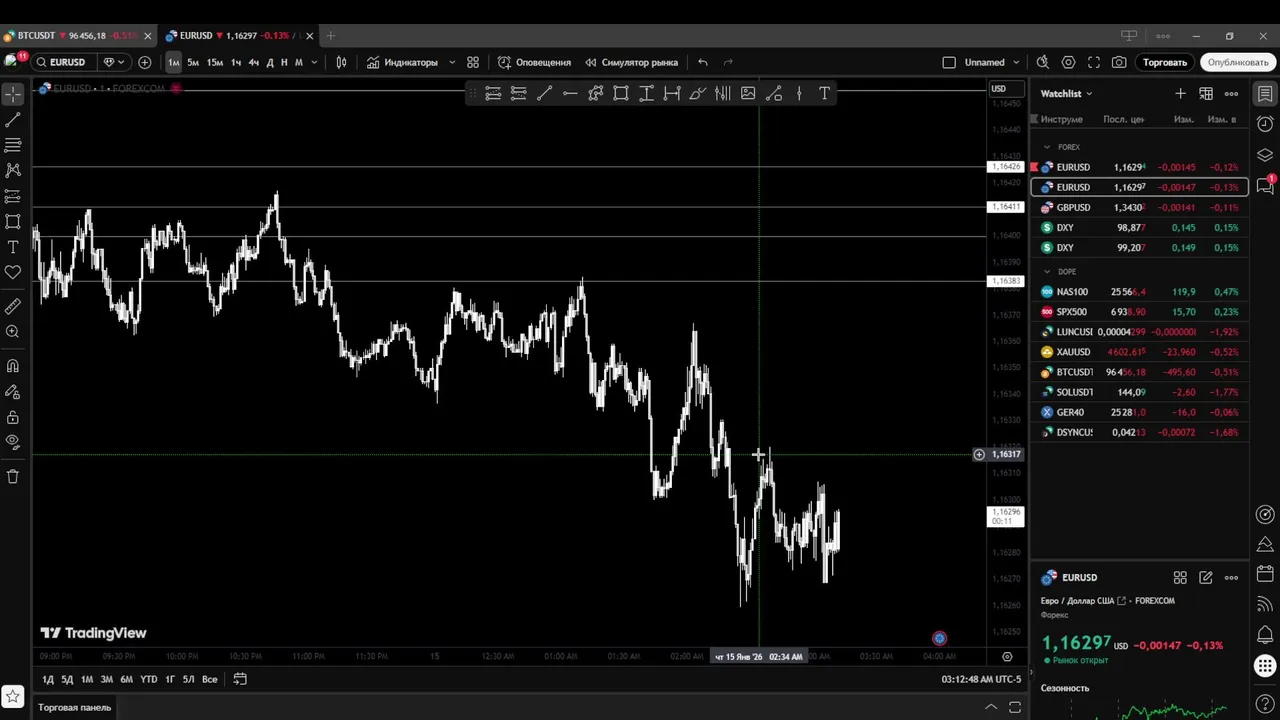This screenshot has width=1280, height=720.
Task: Toggle magnet mode on left toolbar
Action: point(13,366)
